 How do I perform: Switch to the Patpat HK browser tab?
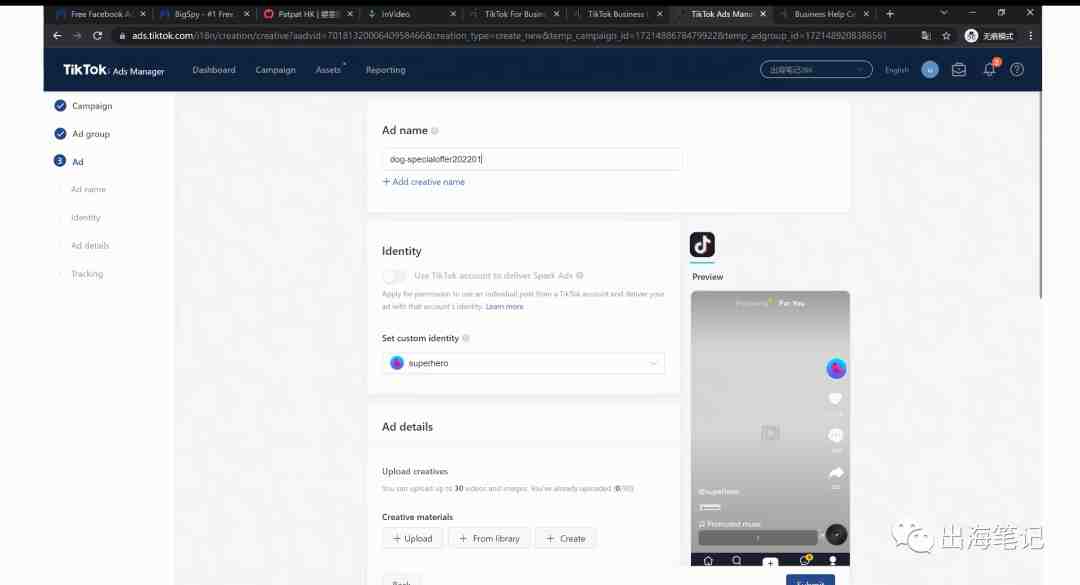click(307, 14)
